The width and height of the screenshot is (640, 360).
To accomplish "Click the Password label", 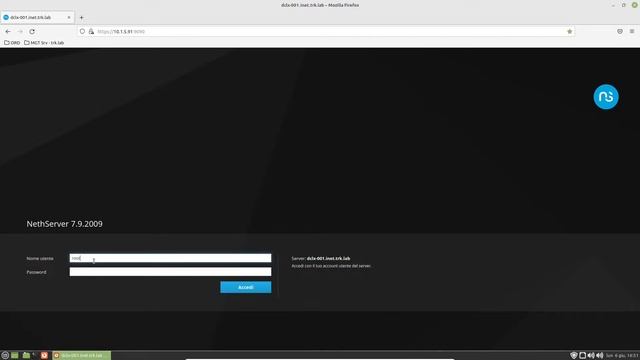I will coord(36,272).
